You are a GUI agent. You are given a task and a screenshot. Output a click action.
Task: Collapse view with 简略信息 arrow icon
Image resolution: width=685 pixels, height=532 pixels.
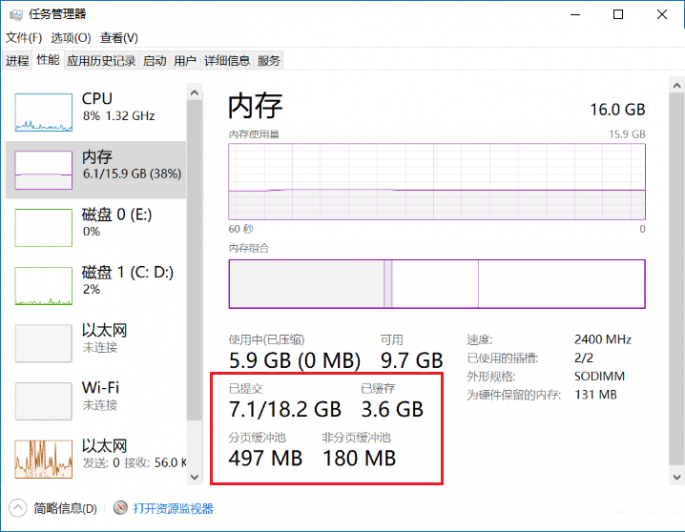pyautogui.click(x=18, y=509)
